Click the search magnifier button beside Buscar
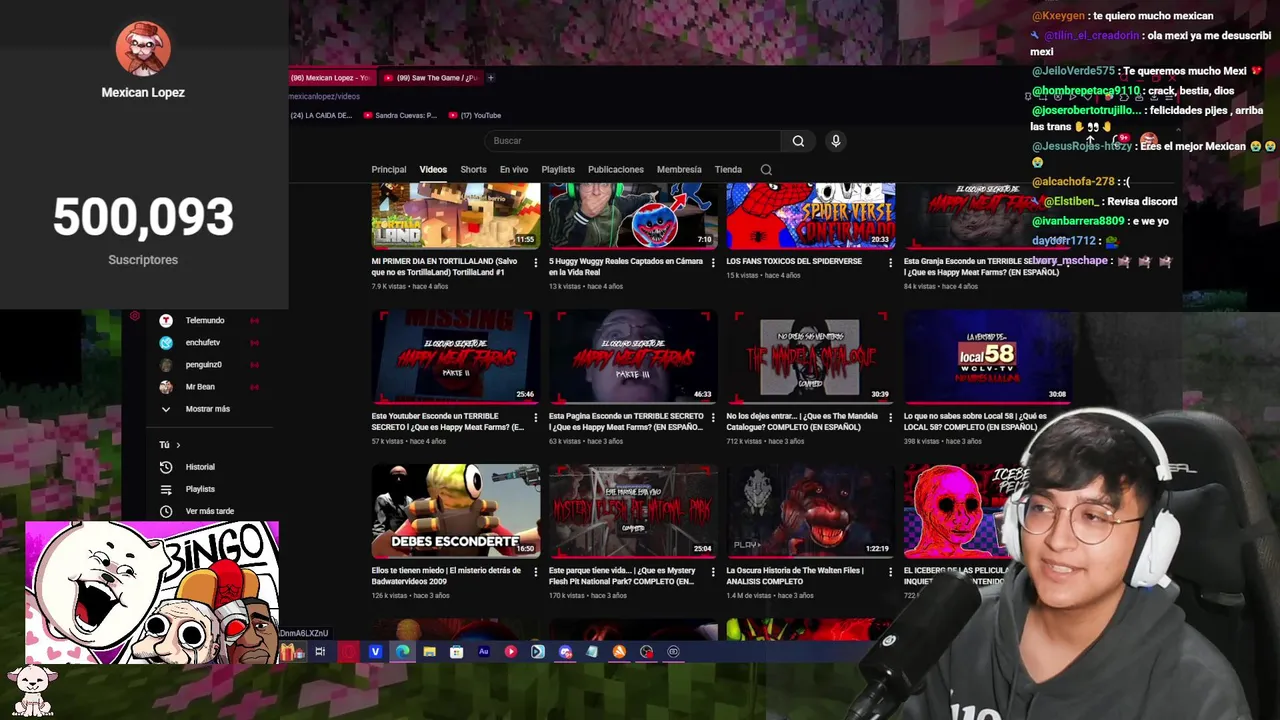This screenshot has width=1280, height=720. pyautogui.click(x=798, y=141)
